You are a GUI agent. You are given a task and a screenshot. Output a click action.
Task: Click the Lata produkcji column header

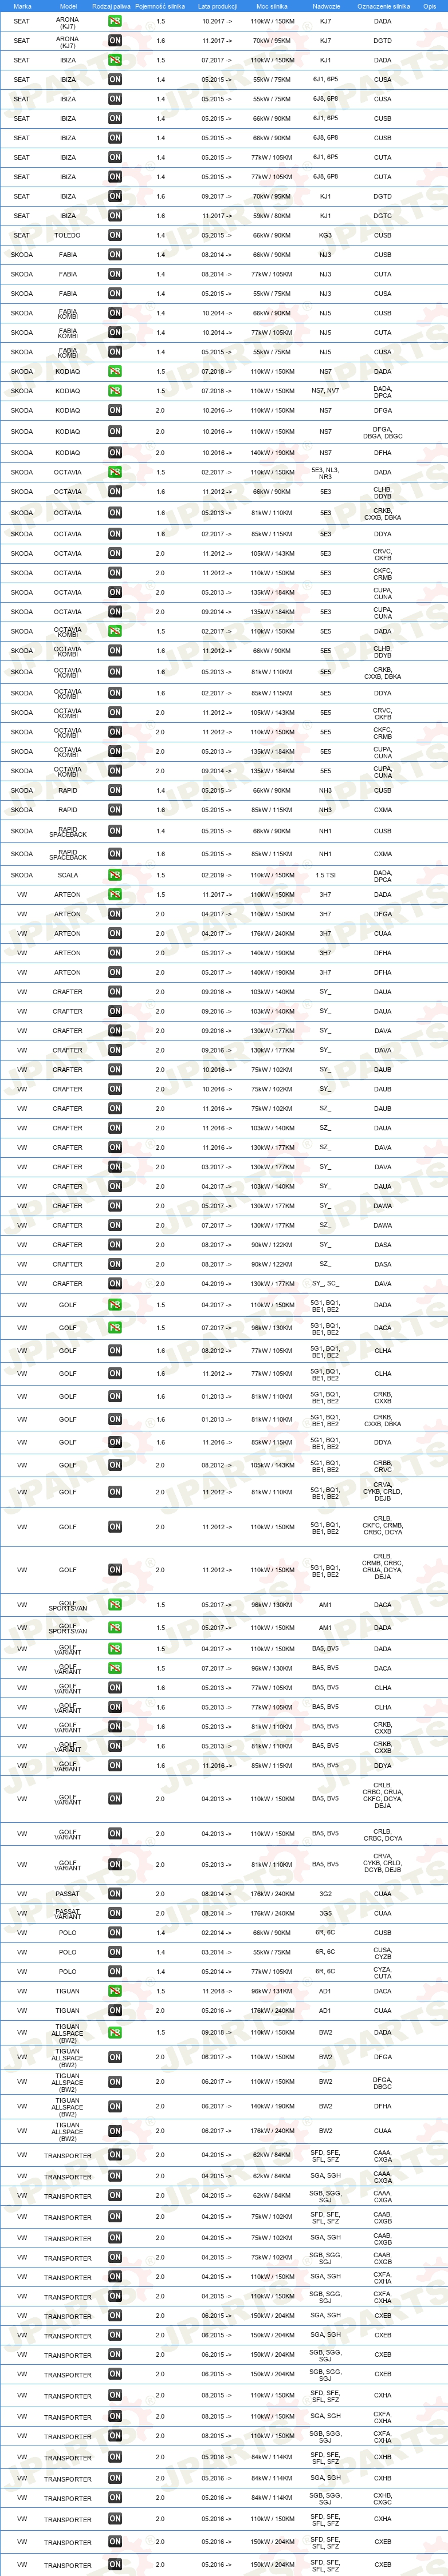tap(217, 6)
